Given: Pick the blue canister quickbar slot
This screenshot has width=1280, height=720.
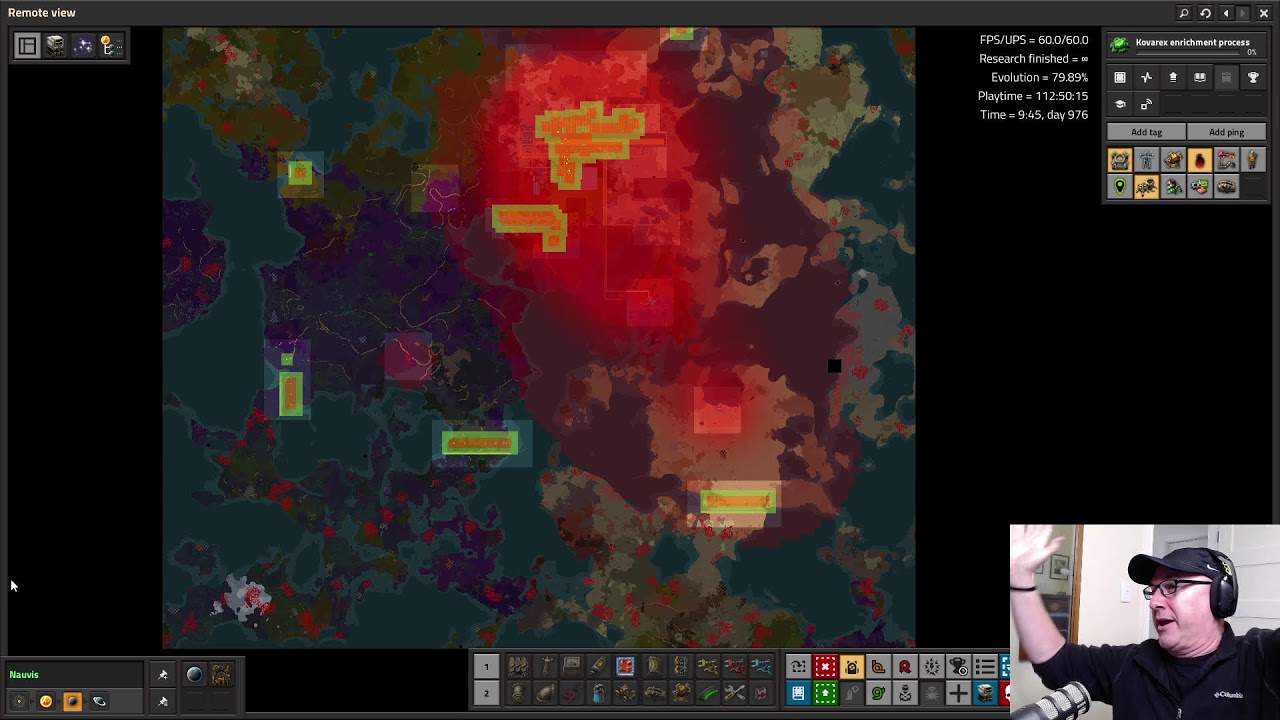Looking at the screenshot, I should tap(599, 693).
